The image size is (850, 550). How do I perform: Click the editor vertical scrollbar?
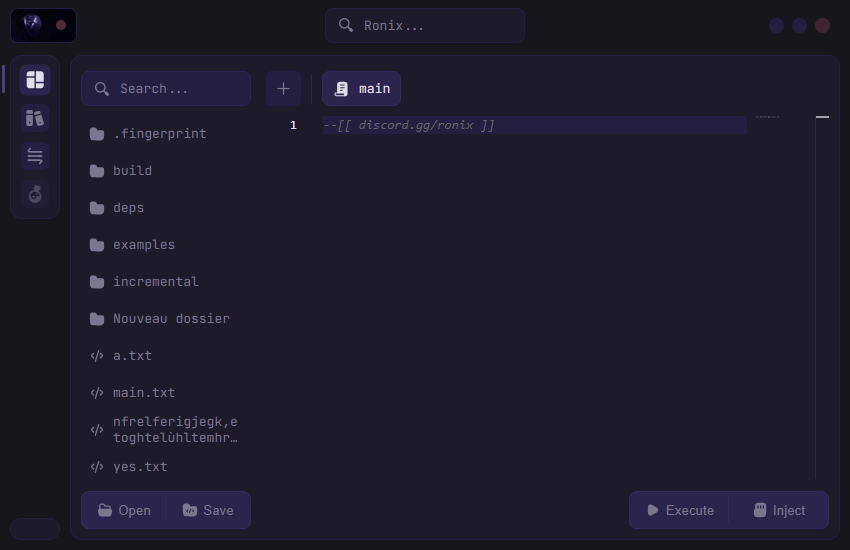[822, 297]
